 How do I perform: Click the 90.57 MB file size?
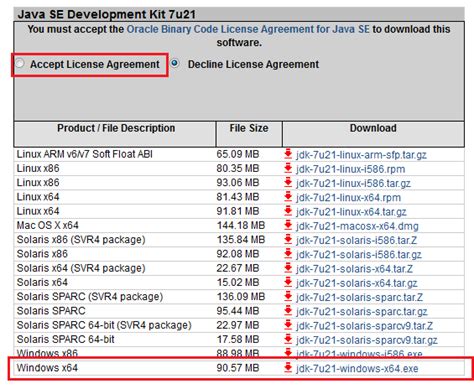[238, 368]
